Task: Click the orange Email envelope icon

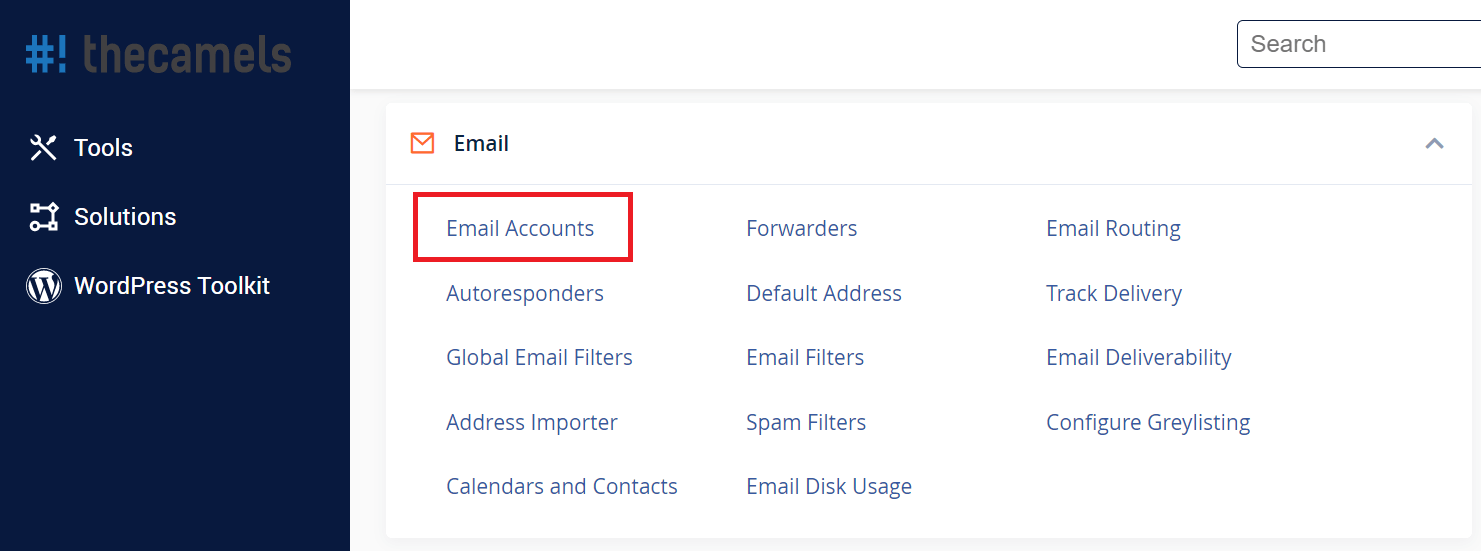Action: click(422, 143)
